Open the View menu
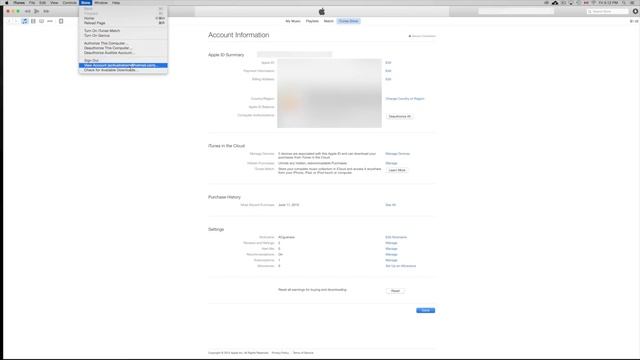 point(54,2)
